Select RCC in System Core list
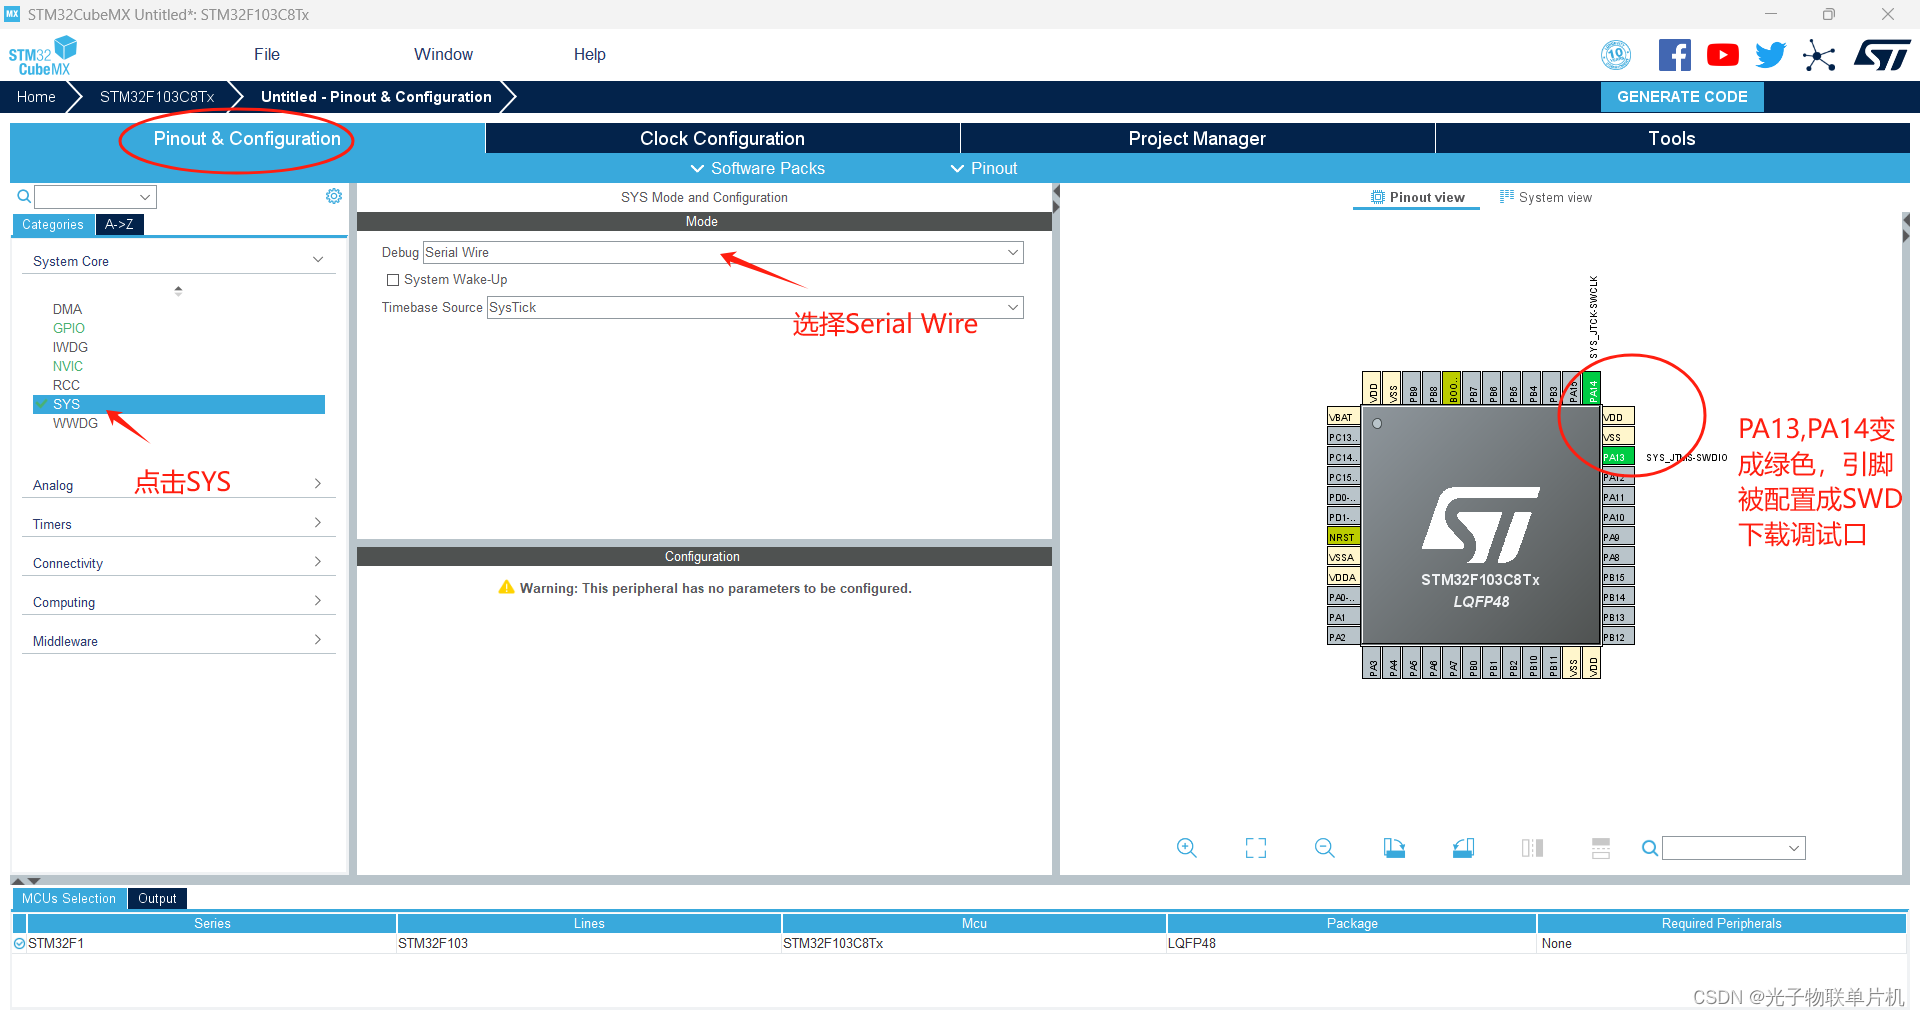 [x=66, y=385]
